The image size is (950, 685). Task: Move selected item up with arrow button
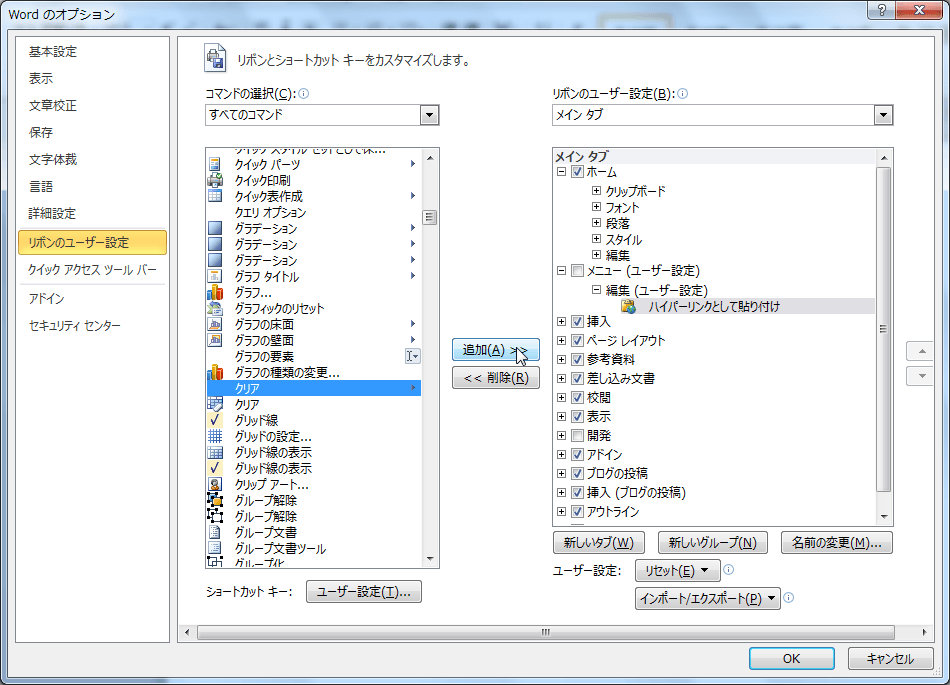(922, 351)
